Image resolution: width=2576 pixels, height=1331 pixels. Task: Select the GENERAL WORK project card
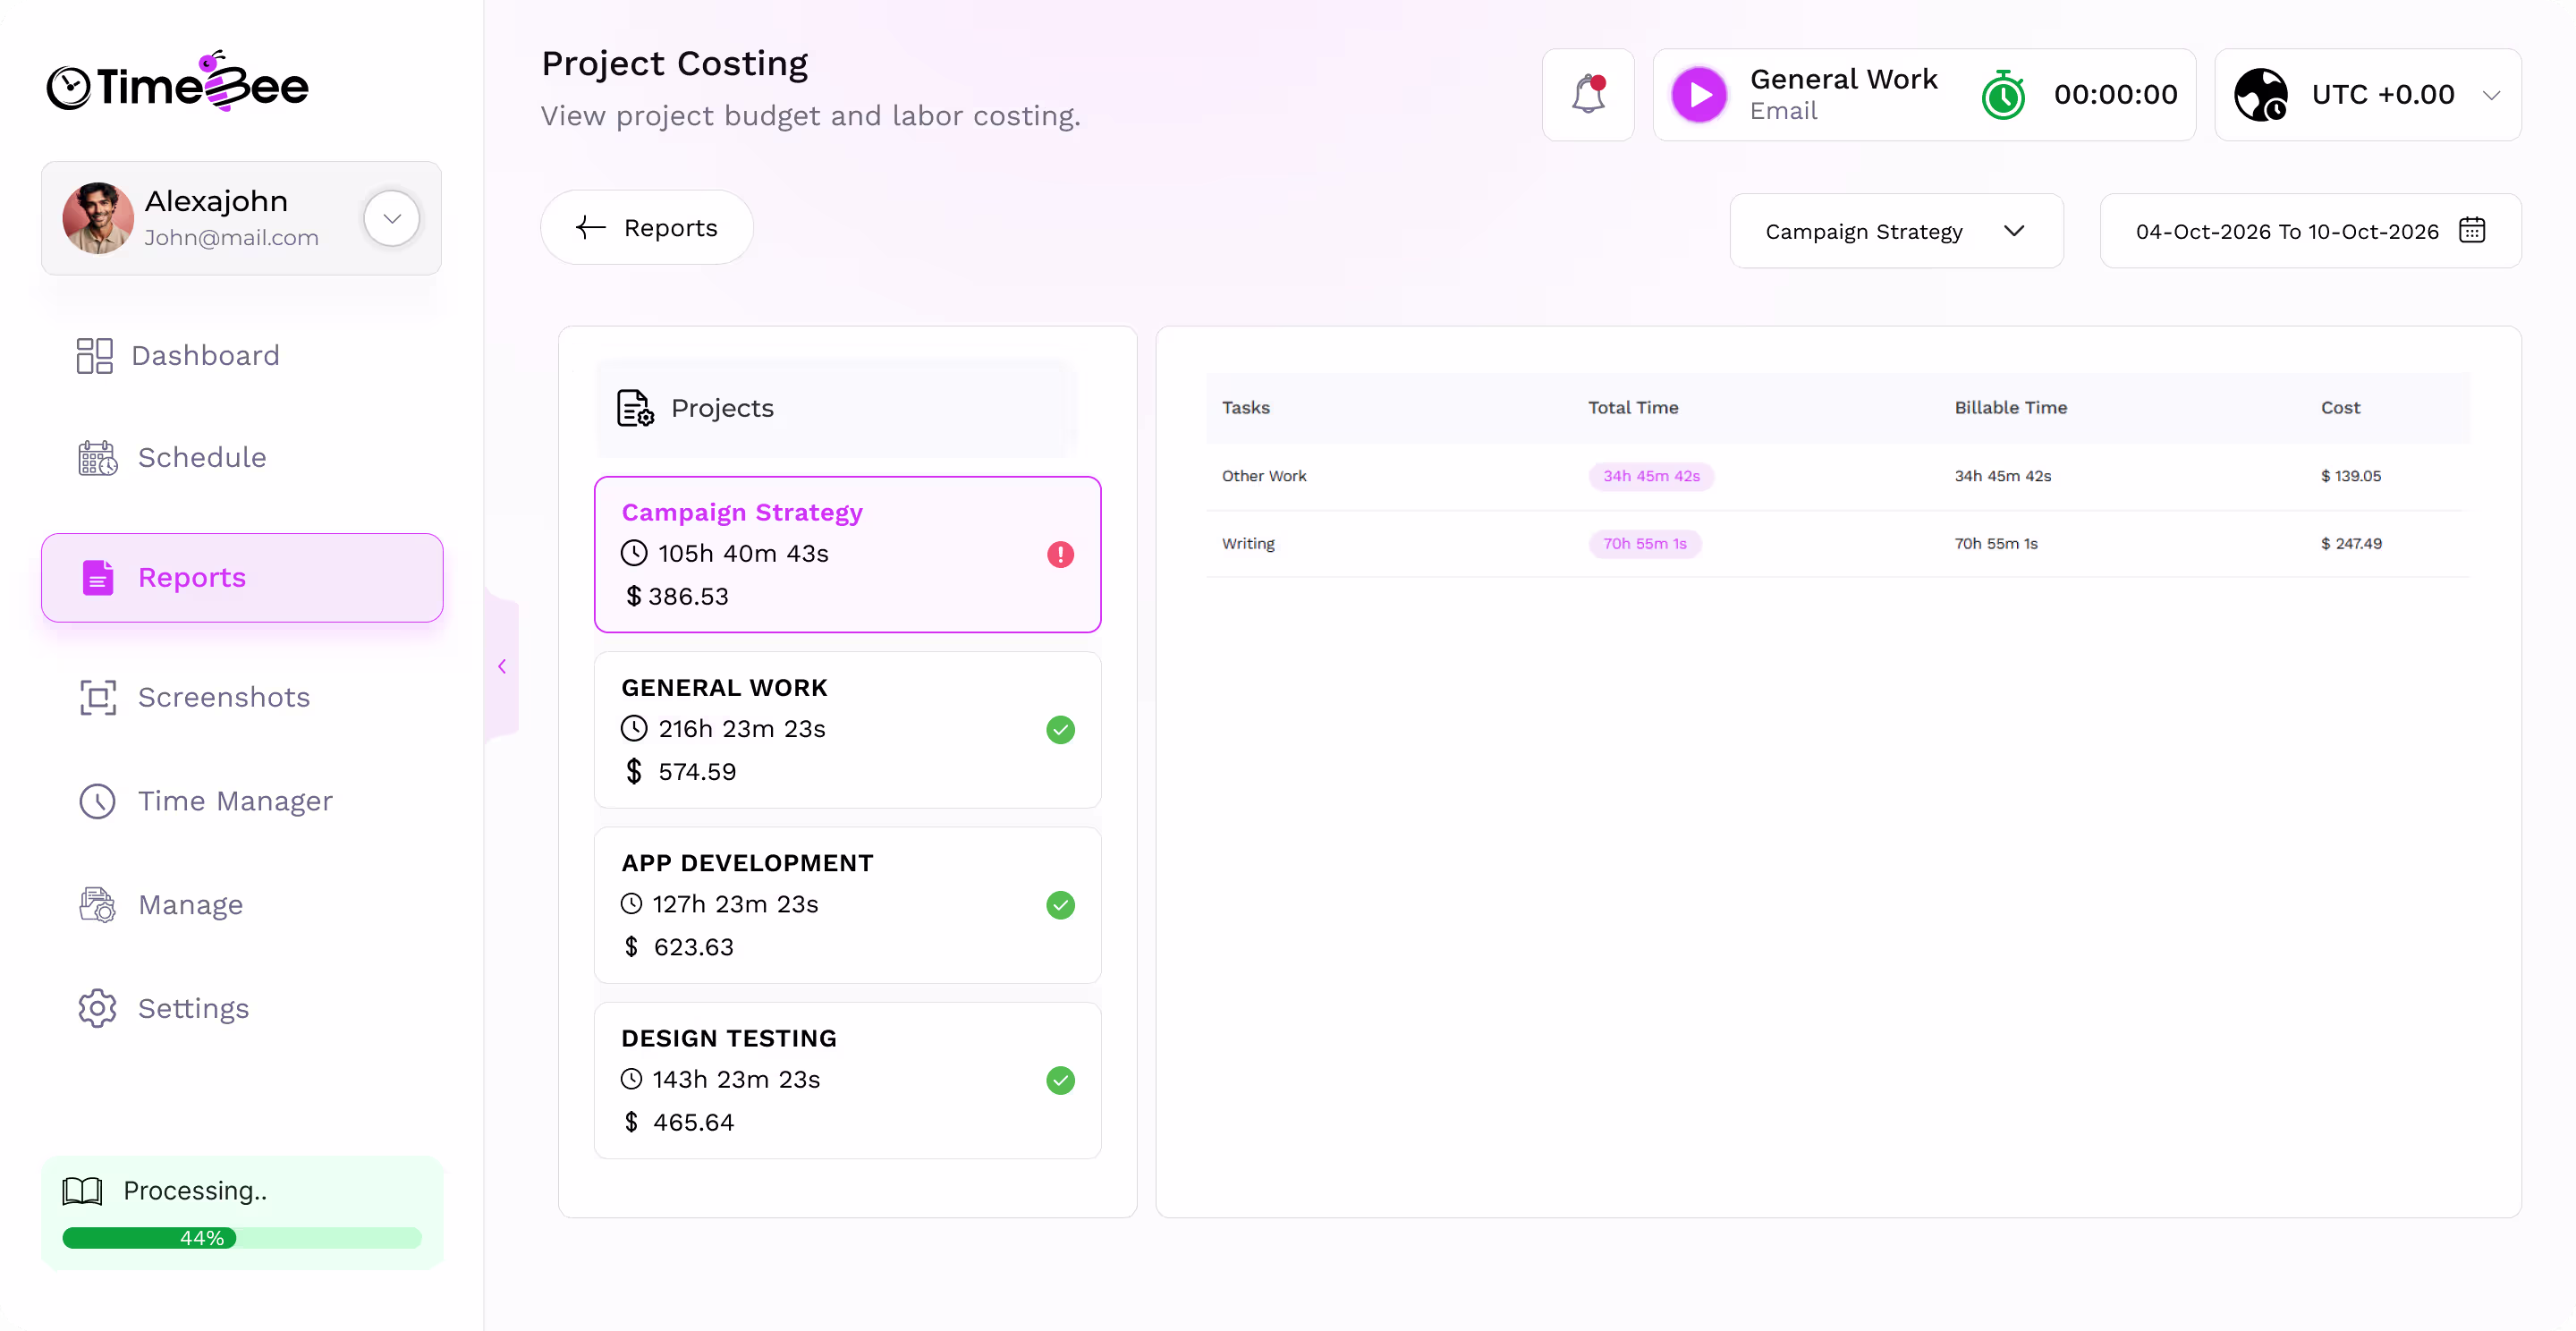[x=847, y=730]
